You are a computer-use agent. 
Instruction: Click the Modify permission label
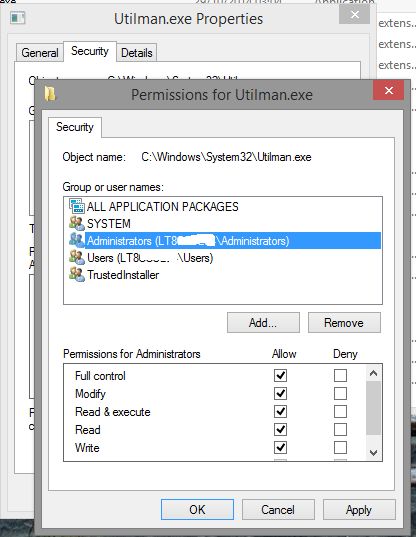click(90, 394)
